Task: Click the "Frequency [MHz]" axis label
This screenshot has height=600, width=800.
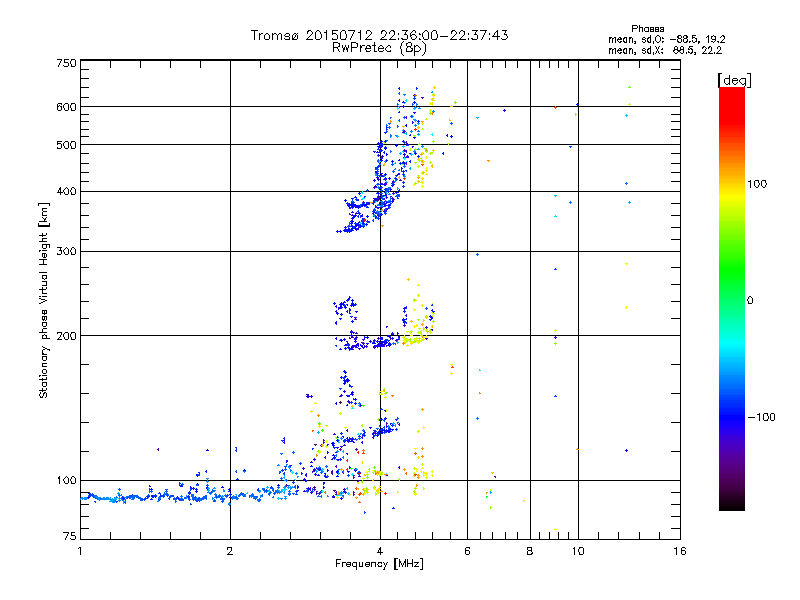Action: pos(379,564)
